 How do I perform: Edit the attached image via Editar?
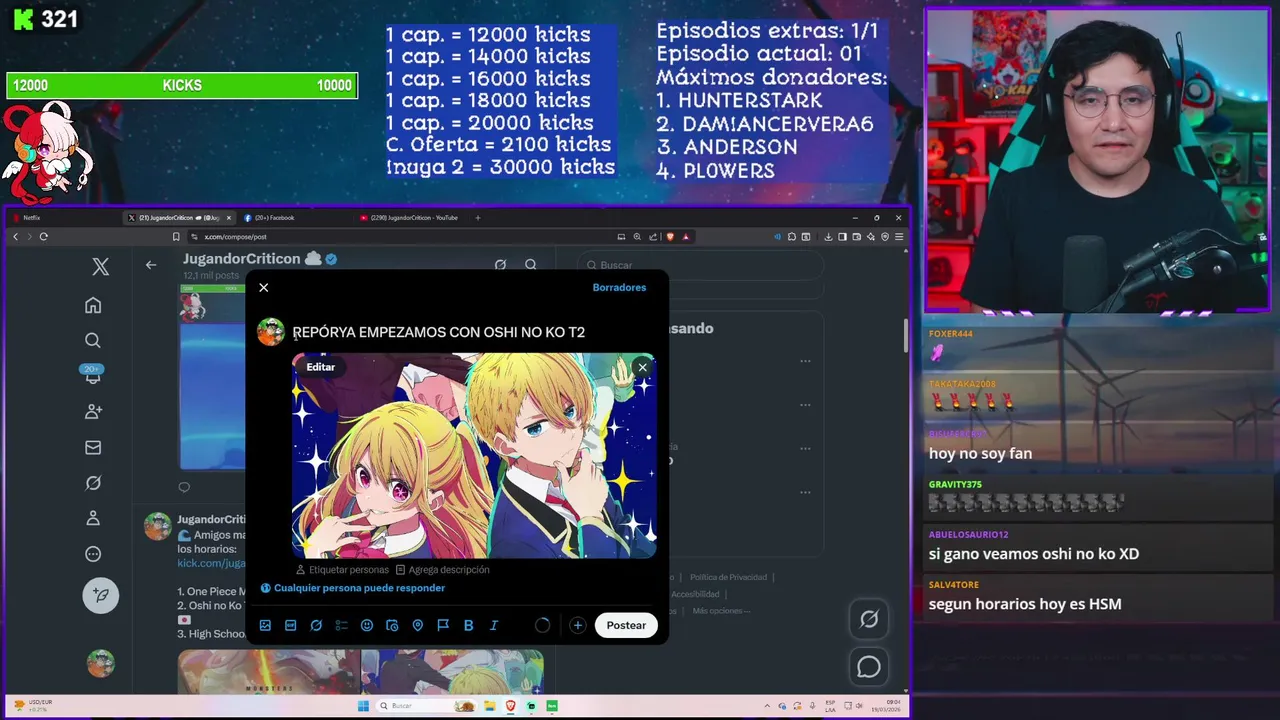[x=321, y=367]
